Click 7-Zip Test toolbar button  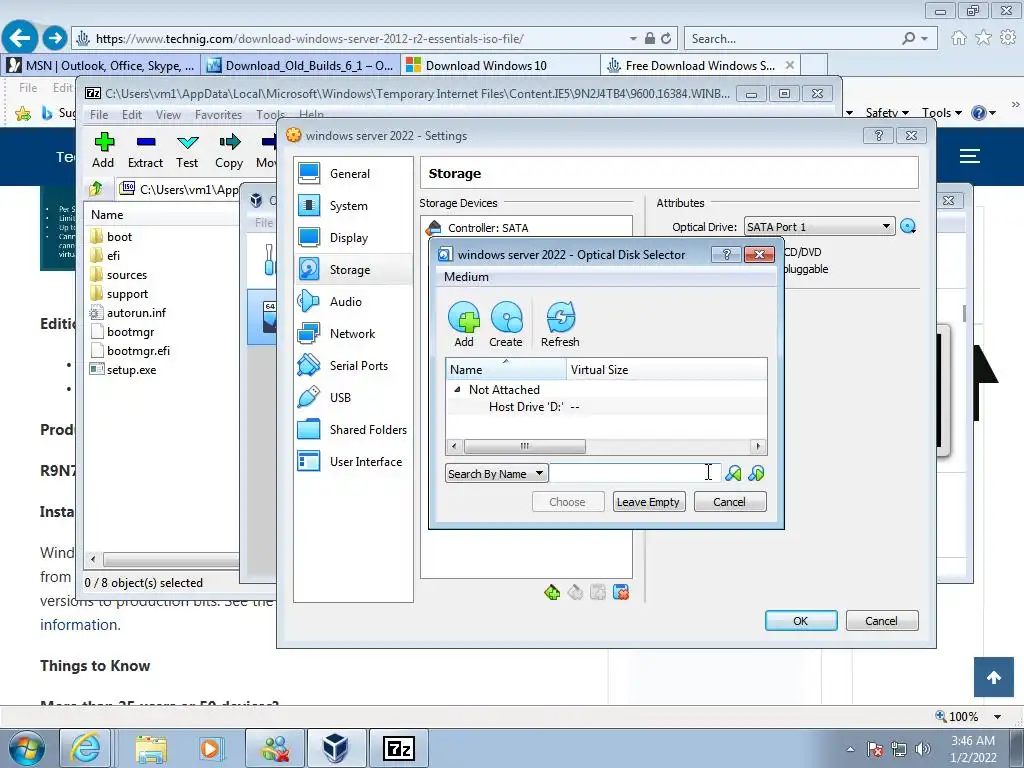tap(187, 150)
